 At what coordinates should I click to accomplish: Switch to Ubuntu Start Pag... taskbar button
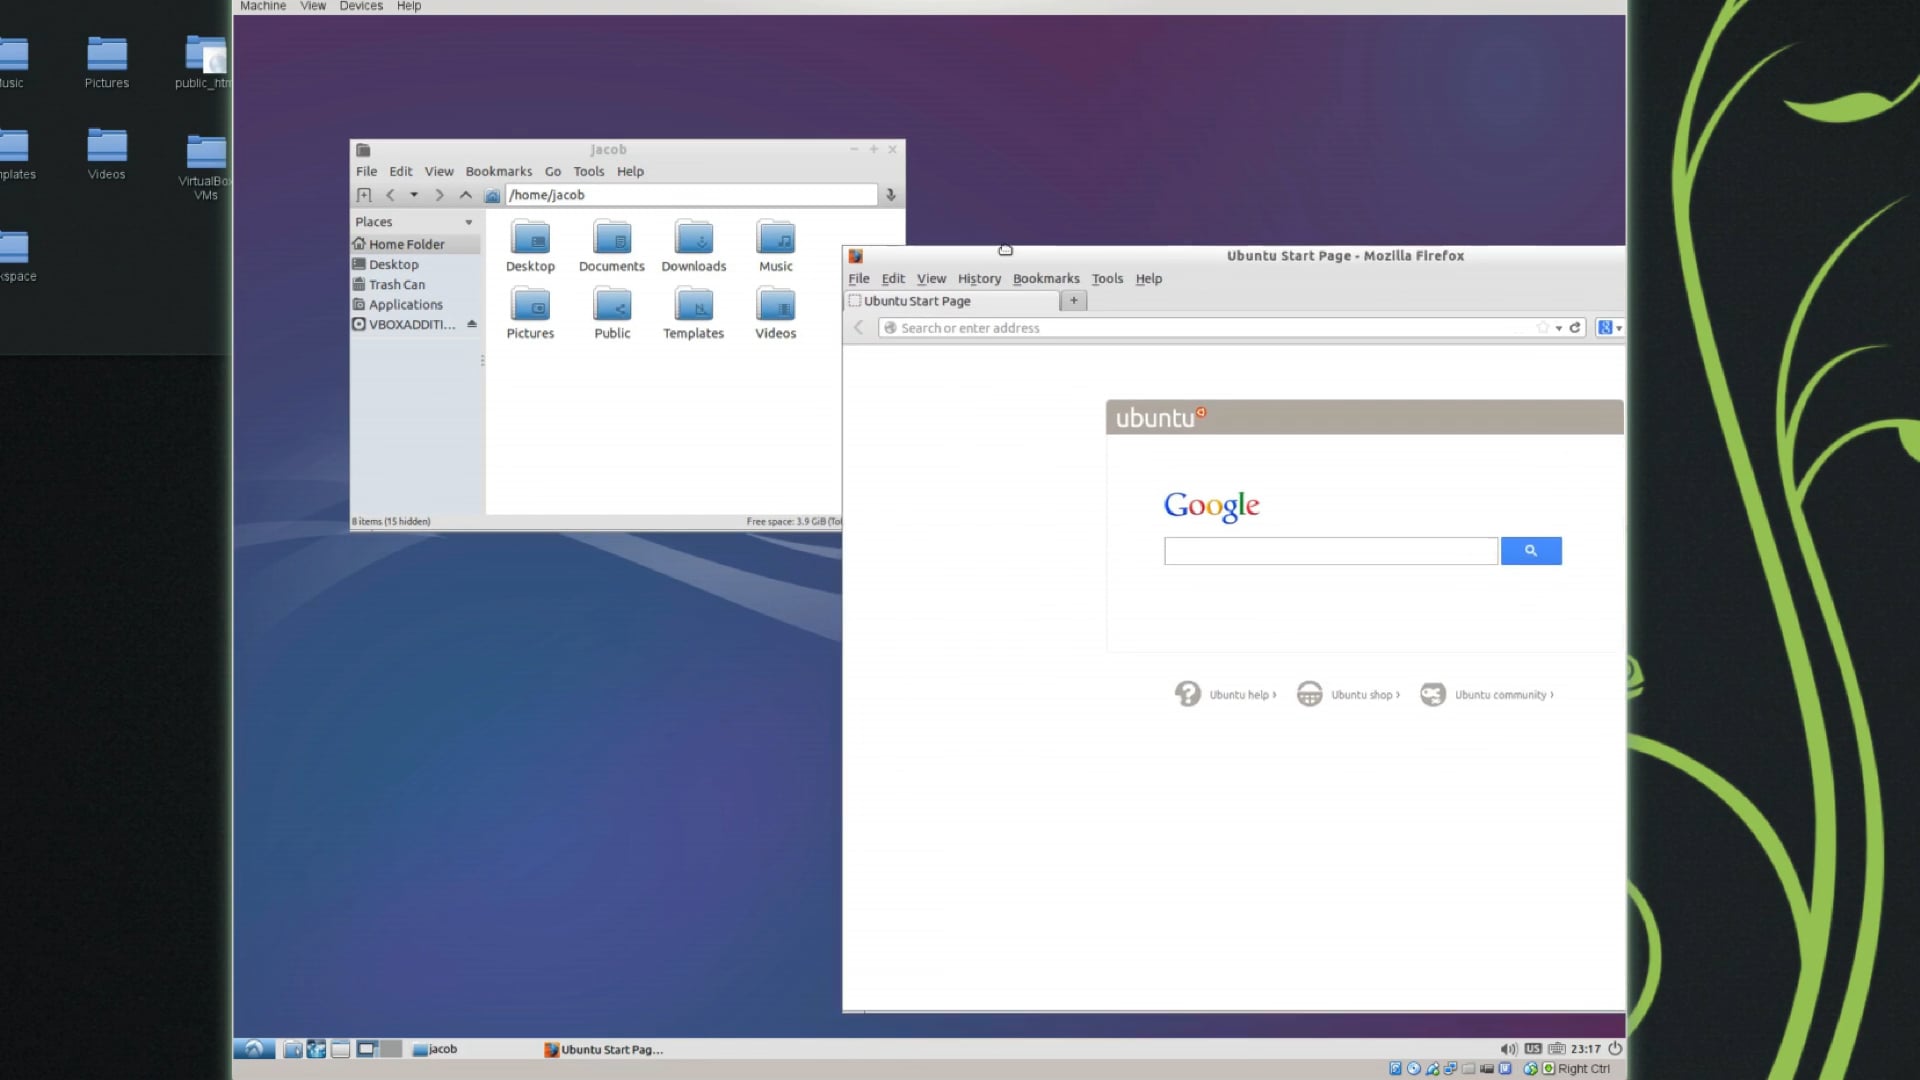(603, 1049)
